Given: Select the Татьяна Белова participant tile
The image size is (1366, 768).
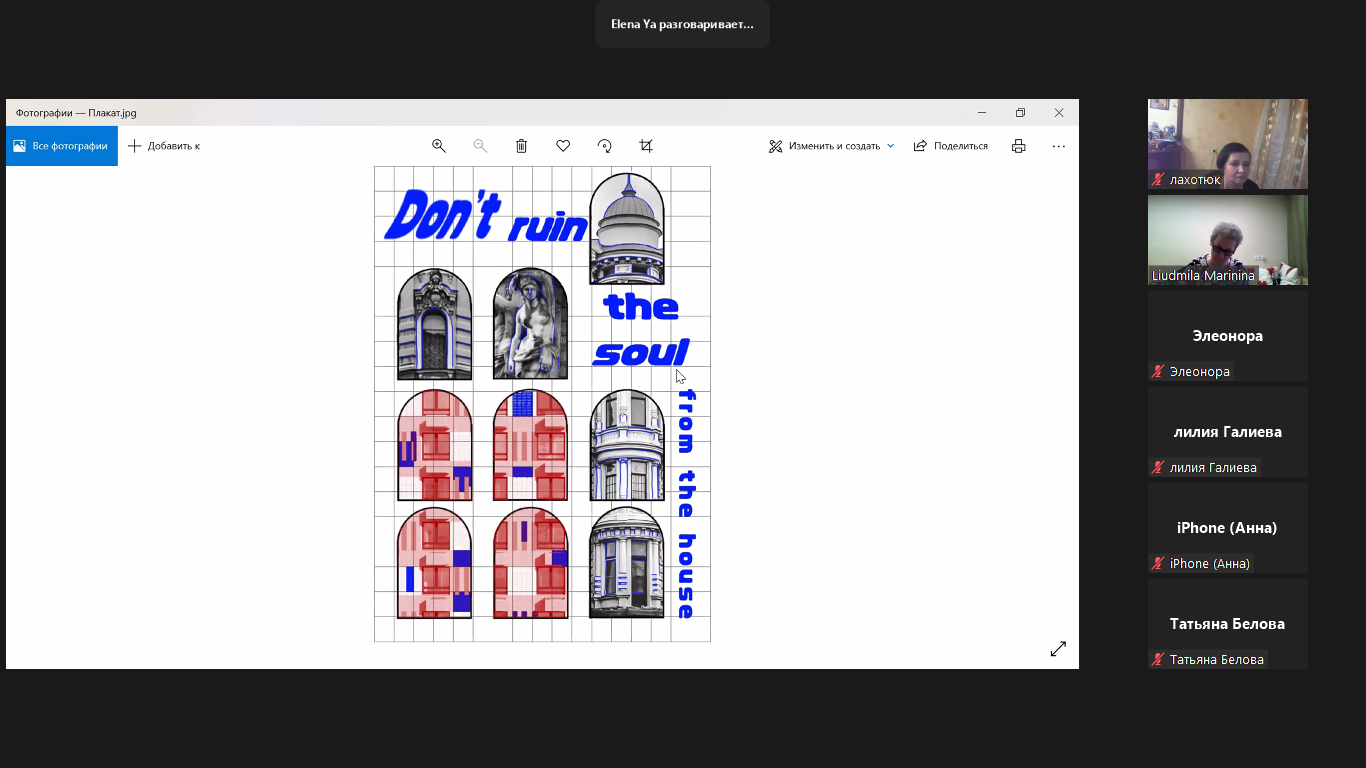Looking at the screenshot, I should pyautogui.click(x=1228, y=624).
